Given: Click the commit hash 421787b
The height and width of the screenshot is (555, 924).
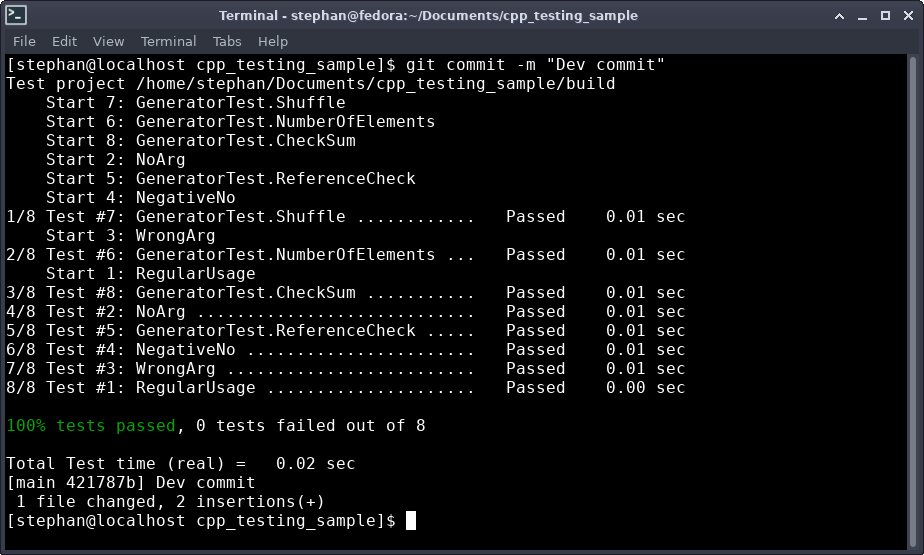Looking at the screenshot, I should pos(100,483).
